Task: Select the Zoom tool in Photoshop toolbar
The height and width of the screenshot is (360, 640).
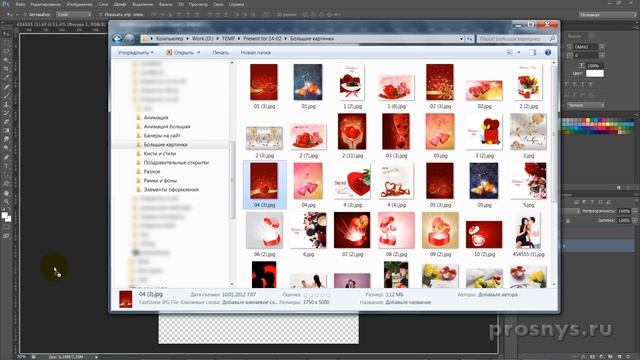Action: click(6, 202)
